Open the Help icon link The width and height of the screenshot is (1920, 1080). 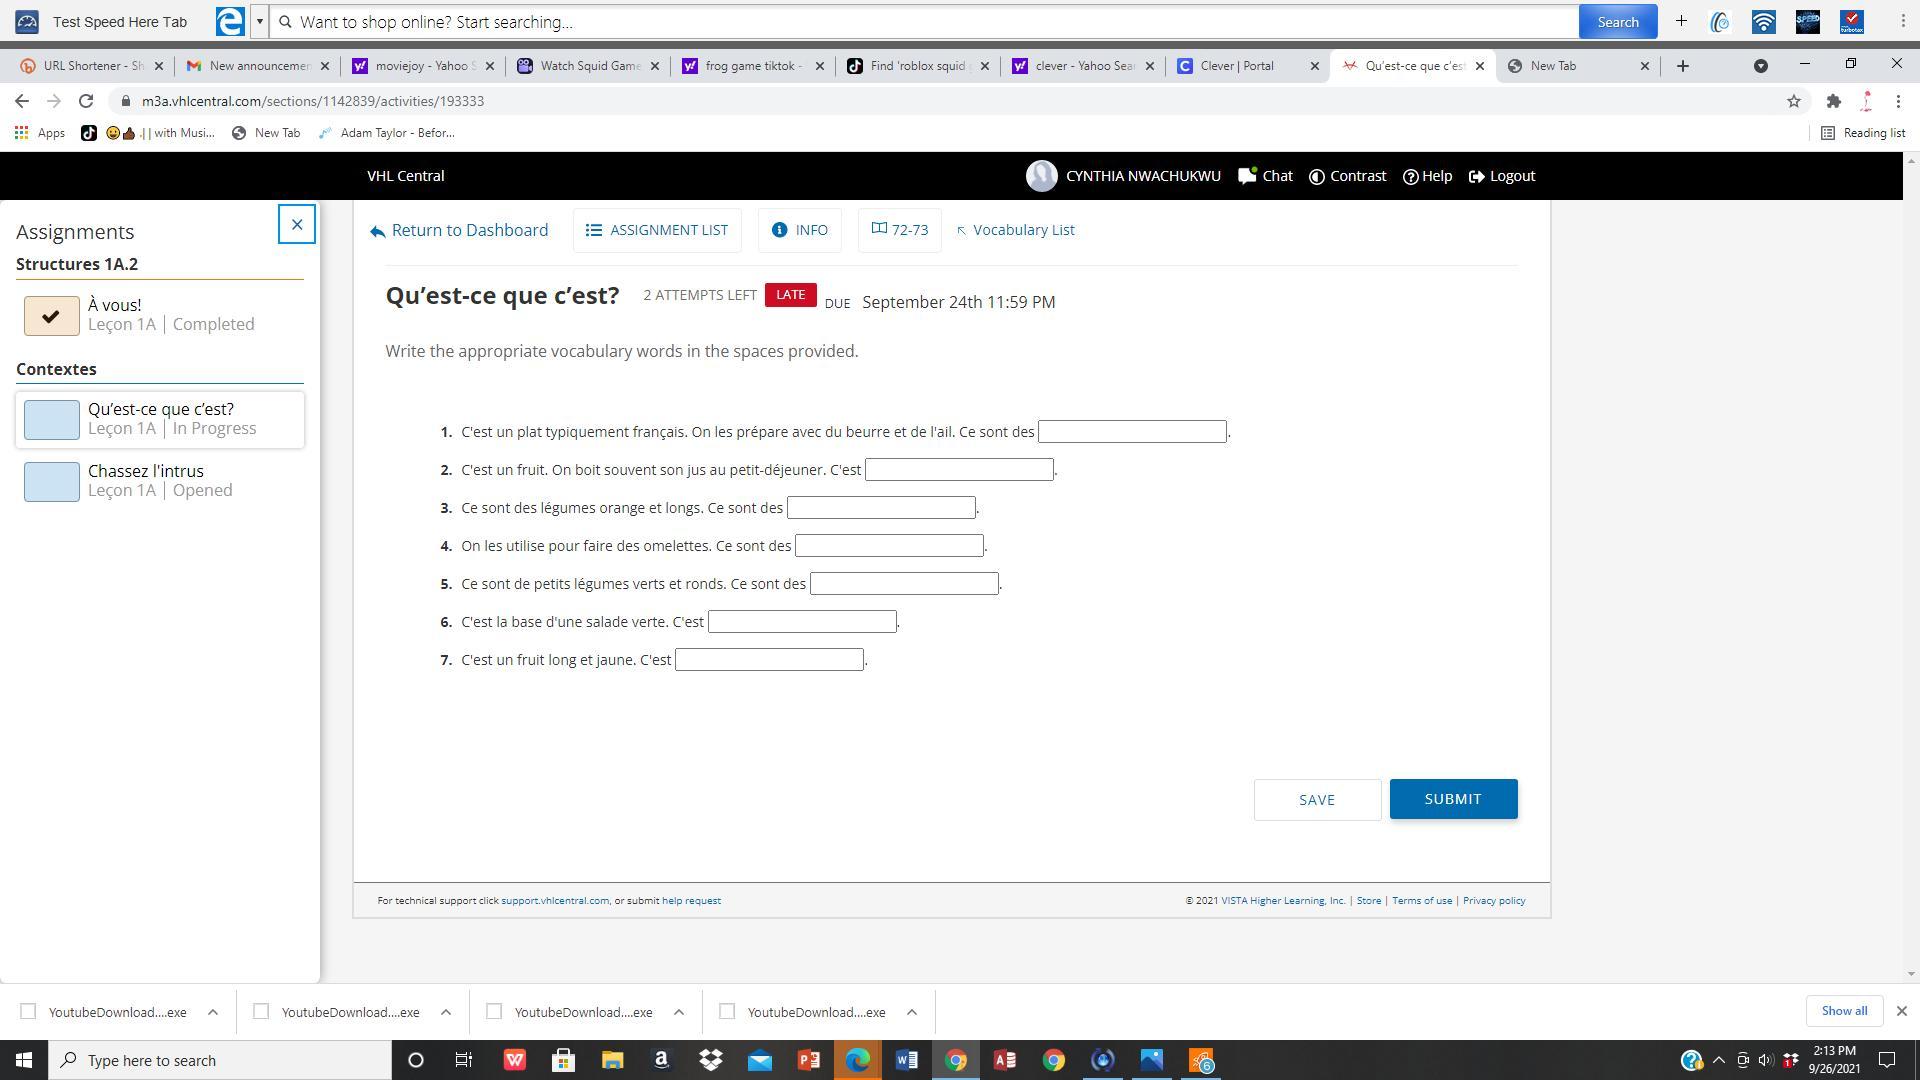(1411, 177)
